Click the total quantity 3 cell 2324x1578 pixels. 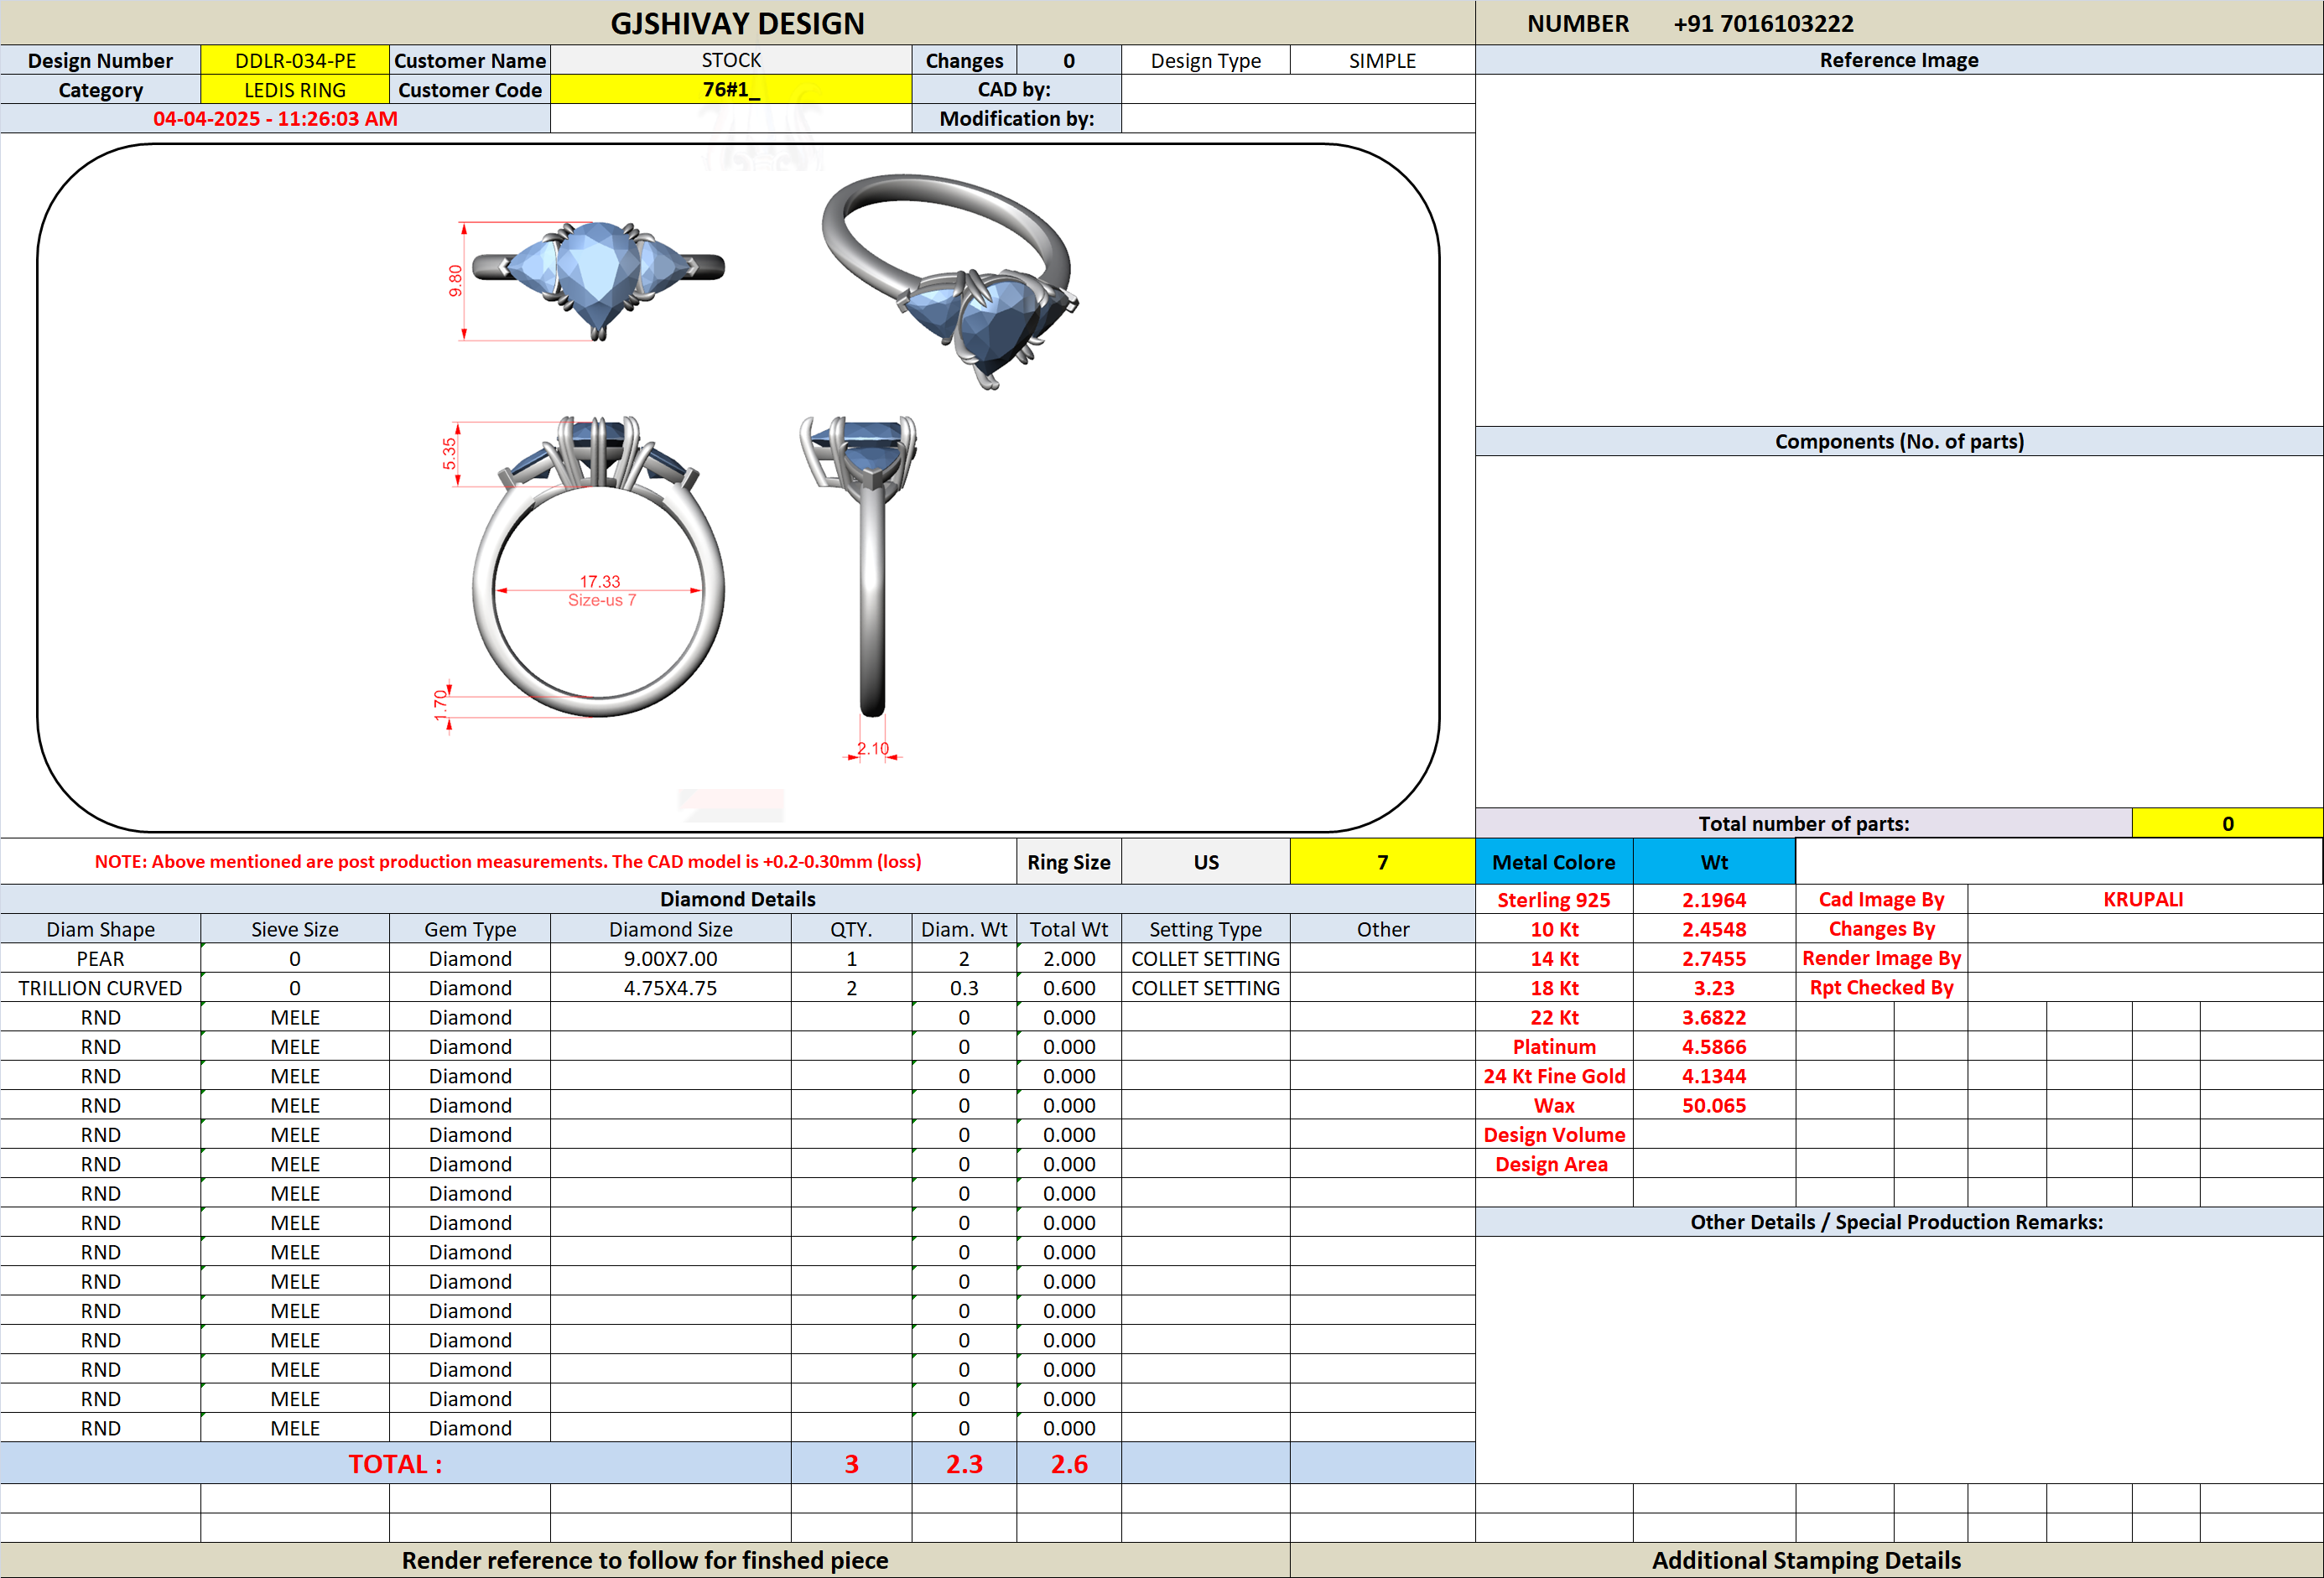click(x=851, y=1464)
